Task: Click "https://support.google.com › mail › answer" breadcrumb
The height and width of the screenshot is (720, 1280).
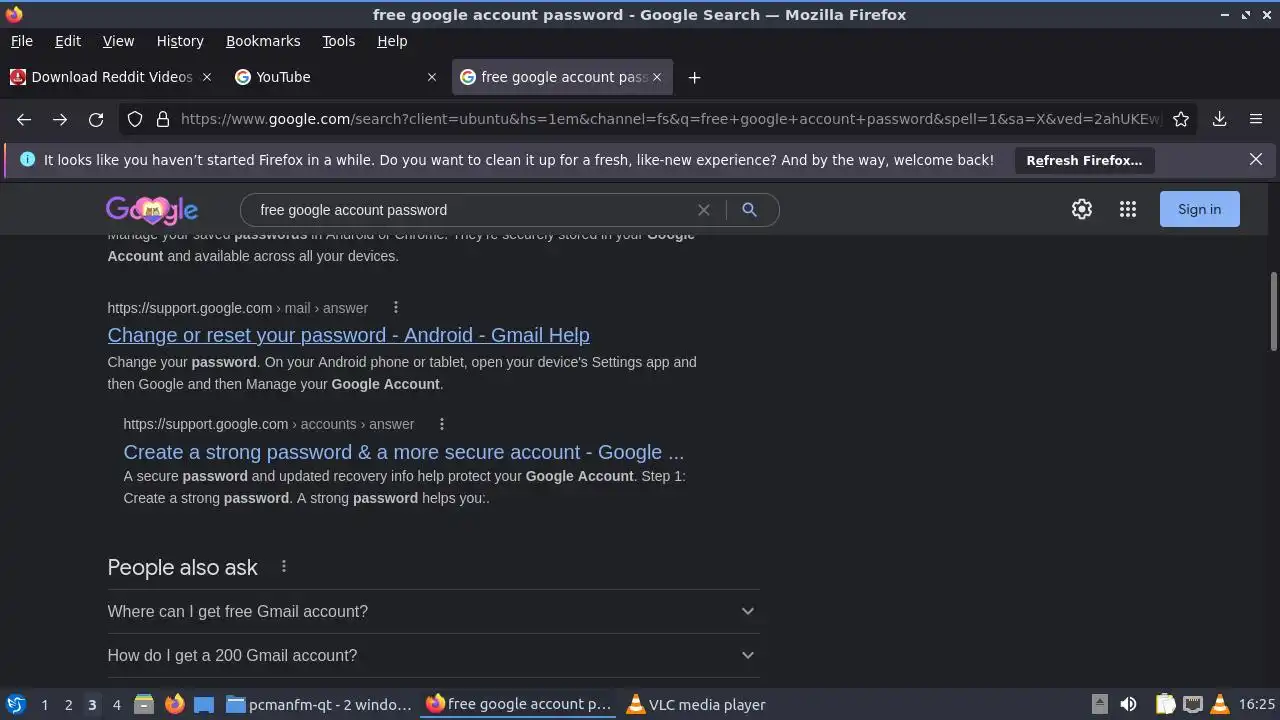Action: [238, 308]
